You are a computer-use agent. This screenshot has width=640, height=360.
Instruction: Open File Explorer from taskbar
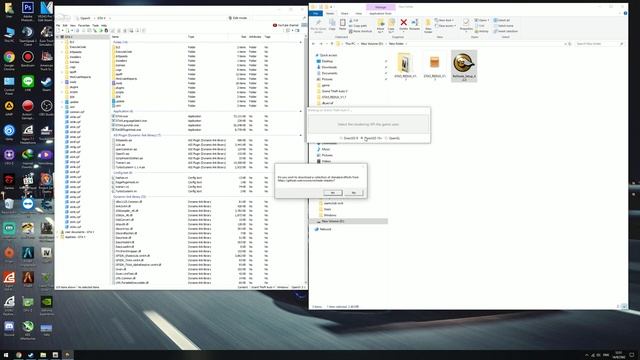coord(43,355)
